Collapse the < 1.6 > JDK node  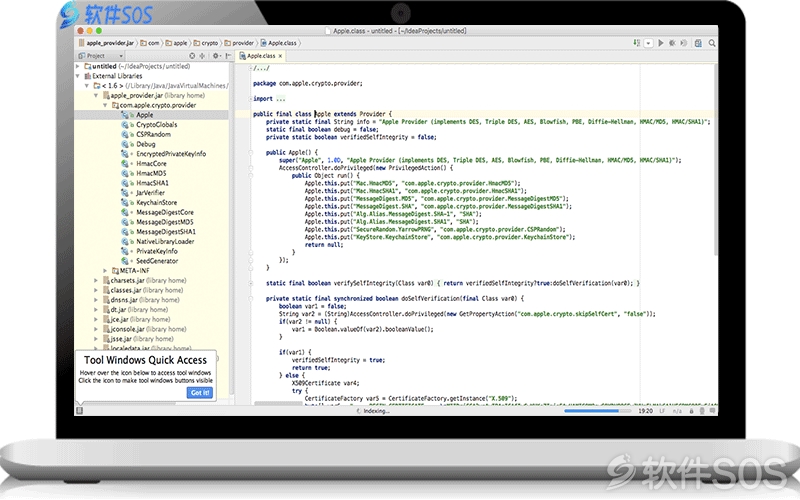click(87, 86)
